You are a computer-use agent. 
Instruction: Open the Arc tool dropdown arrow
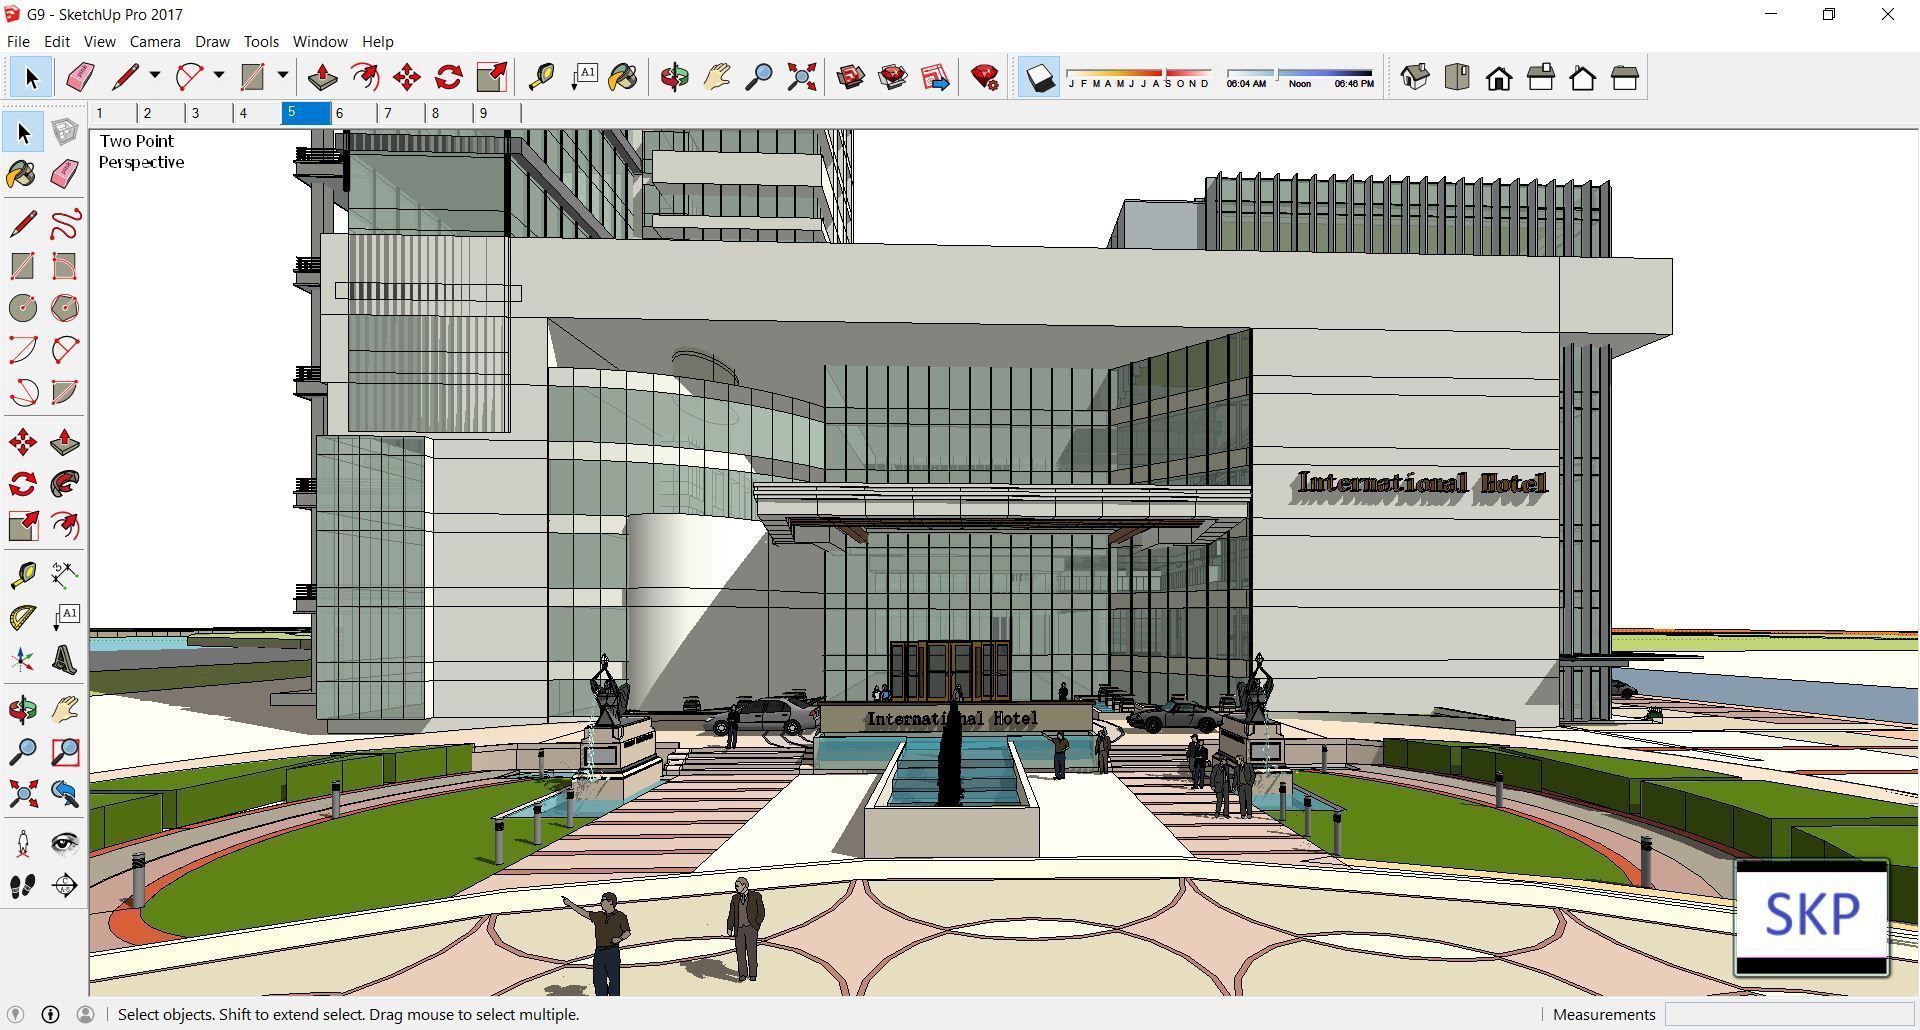[x=219, y=76]
